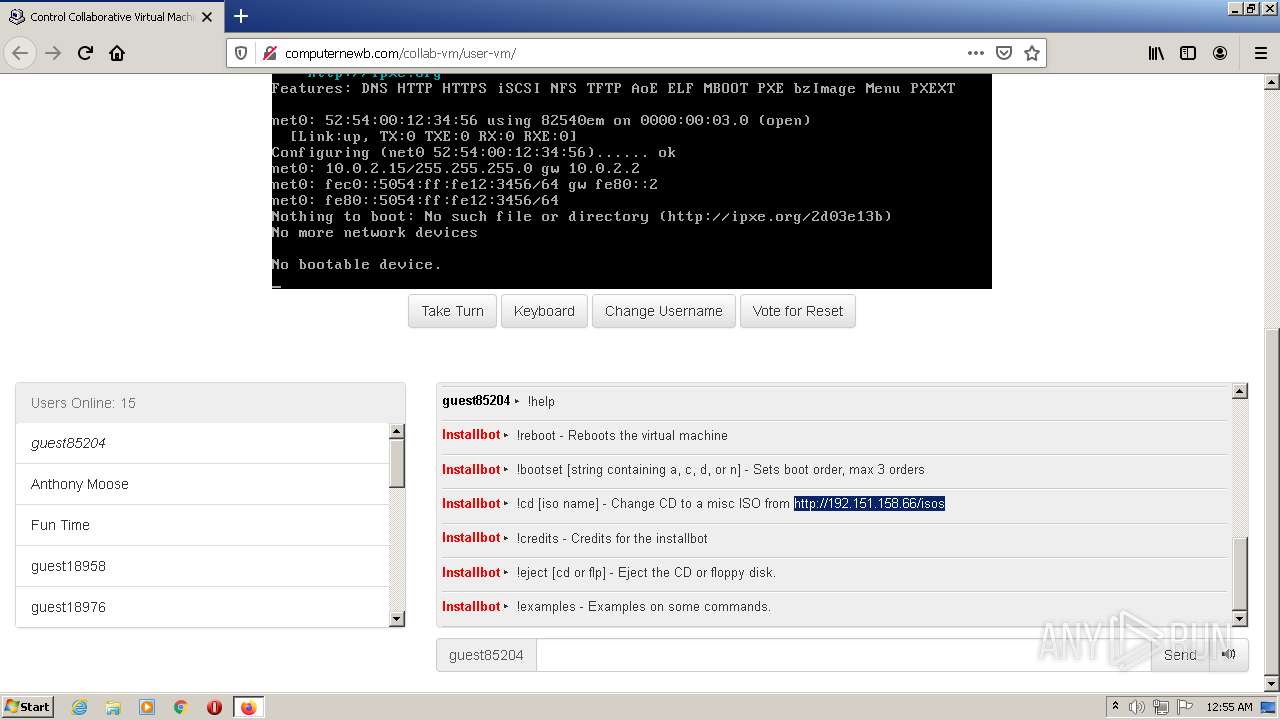Viewport: 1280px width, 720px height.
Task: Select guest85204 at top of users list
Action: tap(202, 443)
